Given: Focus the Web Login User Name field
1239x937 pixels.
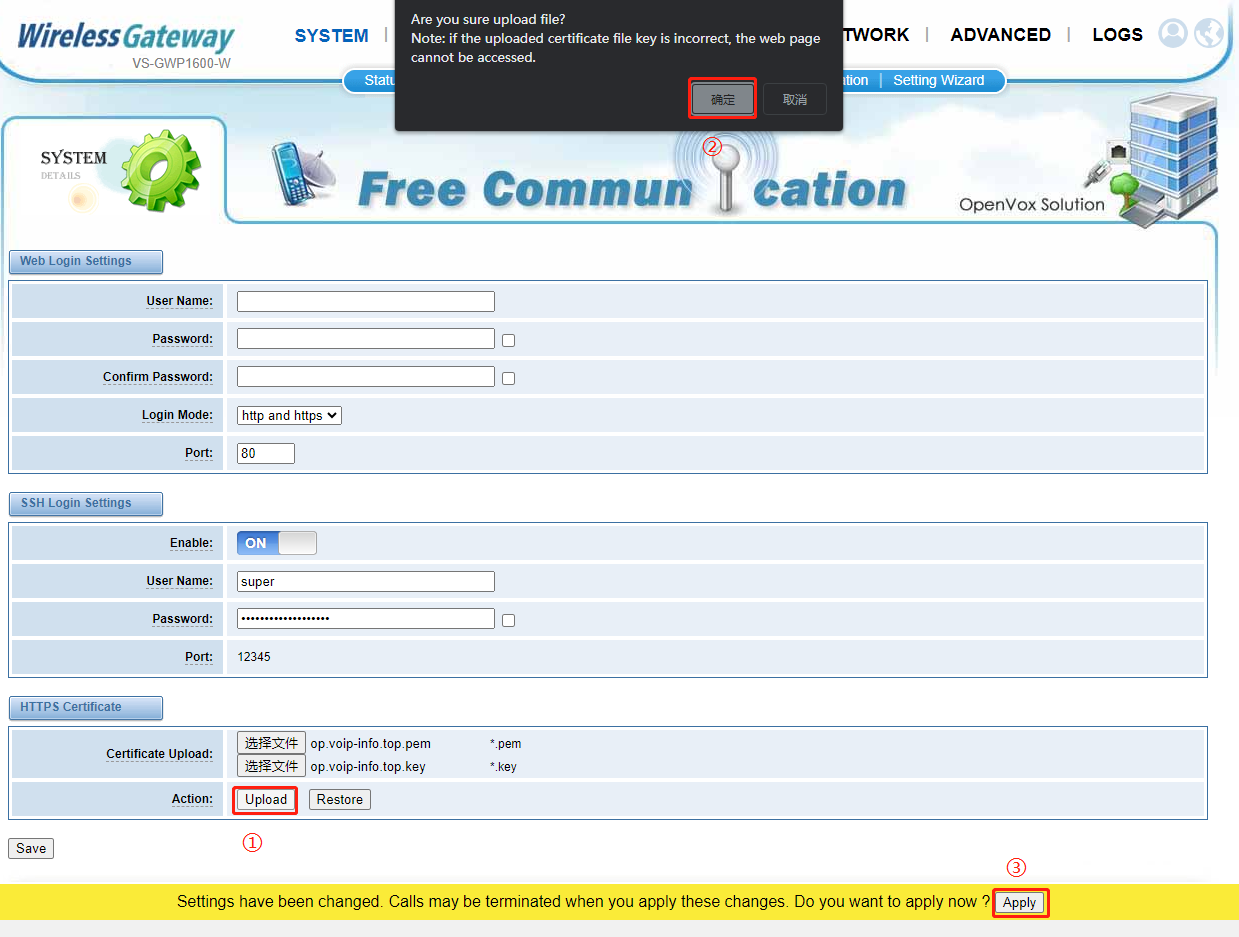Looking at the screenshot, I should click(x=366, y=301).
